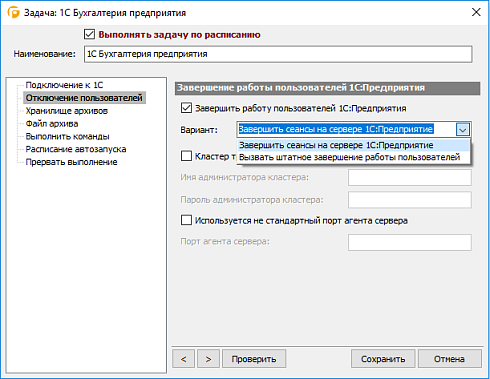Click the orange application icon in title bar
The image size is (490, 379).
pyautogui.click(x=14, y=12)
